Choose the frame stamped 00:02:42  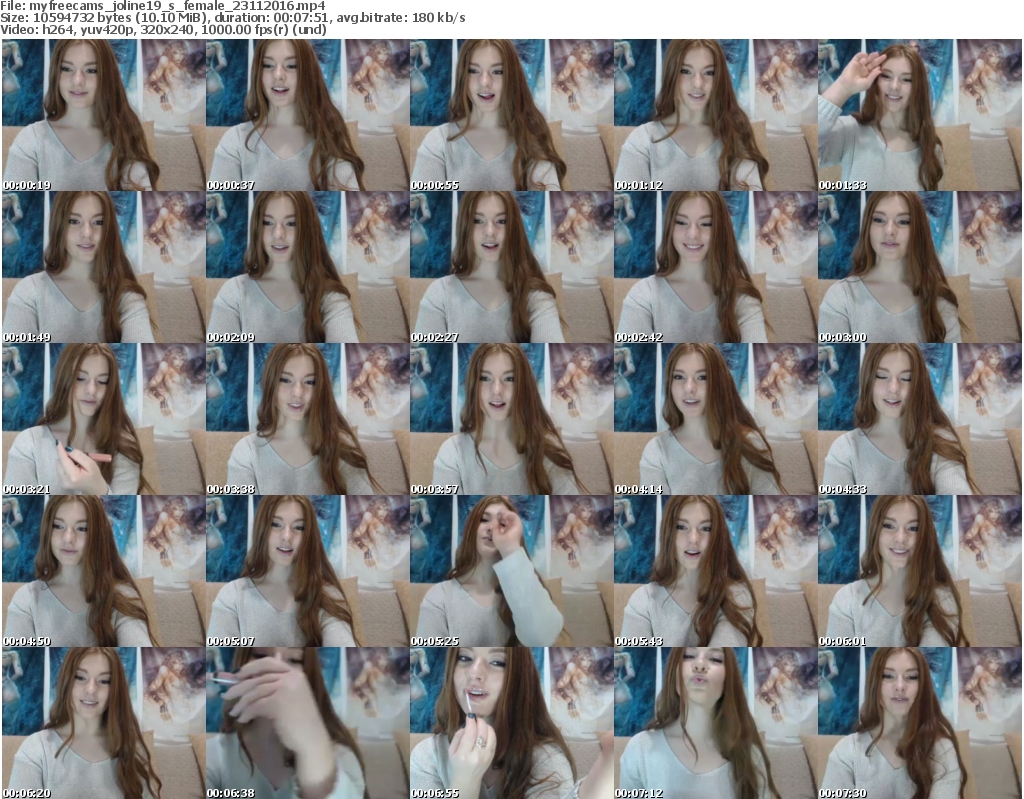pos(716,267)
